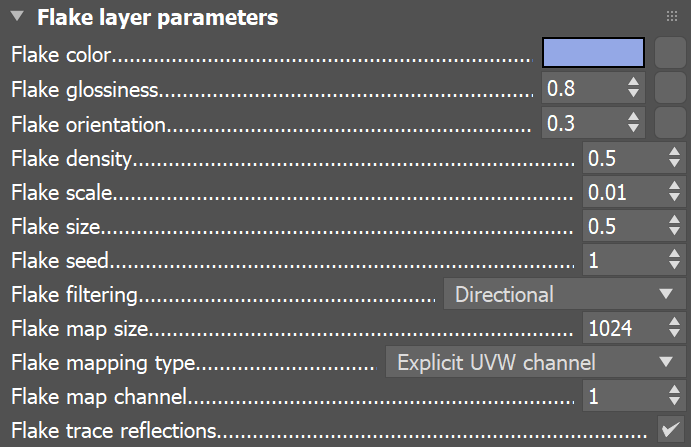
Task: Click the Flake orientation spinner arrows
Action: point(632,123)
